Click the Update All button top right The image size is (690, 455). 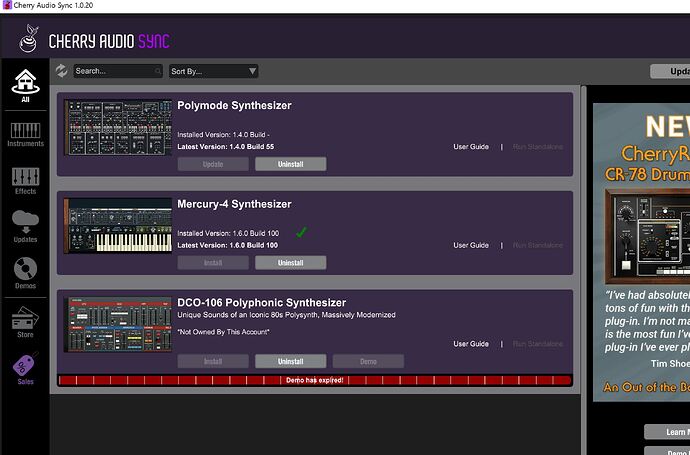click(670, 71)
